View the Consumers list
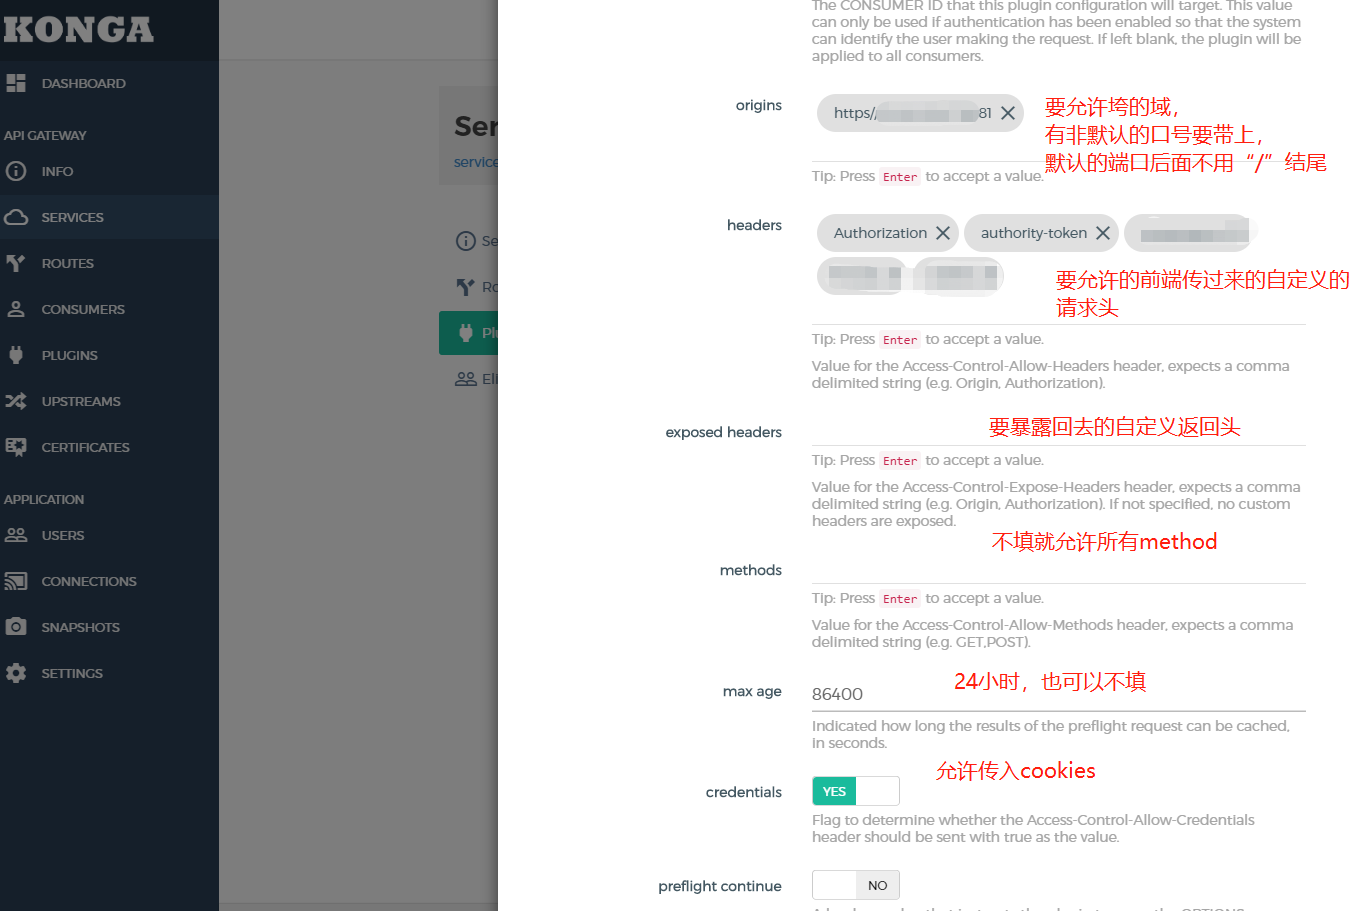Image resolution: width=1364 pixels, height=911 pixels. pos(82,309)
